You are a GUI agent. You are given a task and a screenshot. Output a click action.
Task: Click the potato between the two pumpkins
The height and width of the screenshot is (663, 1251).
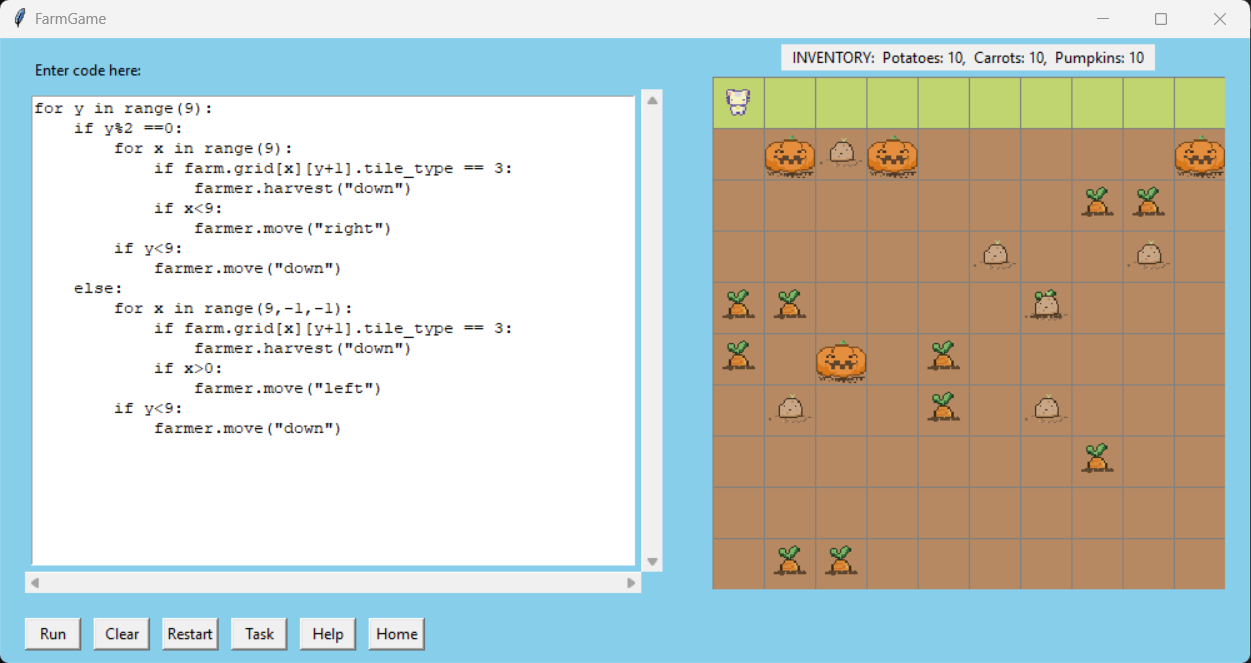pyautogui.click(x=841, y=153)
